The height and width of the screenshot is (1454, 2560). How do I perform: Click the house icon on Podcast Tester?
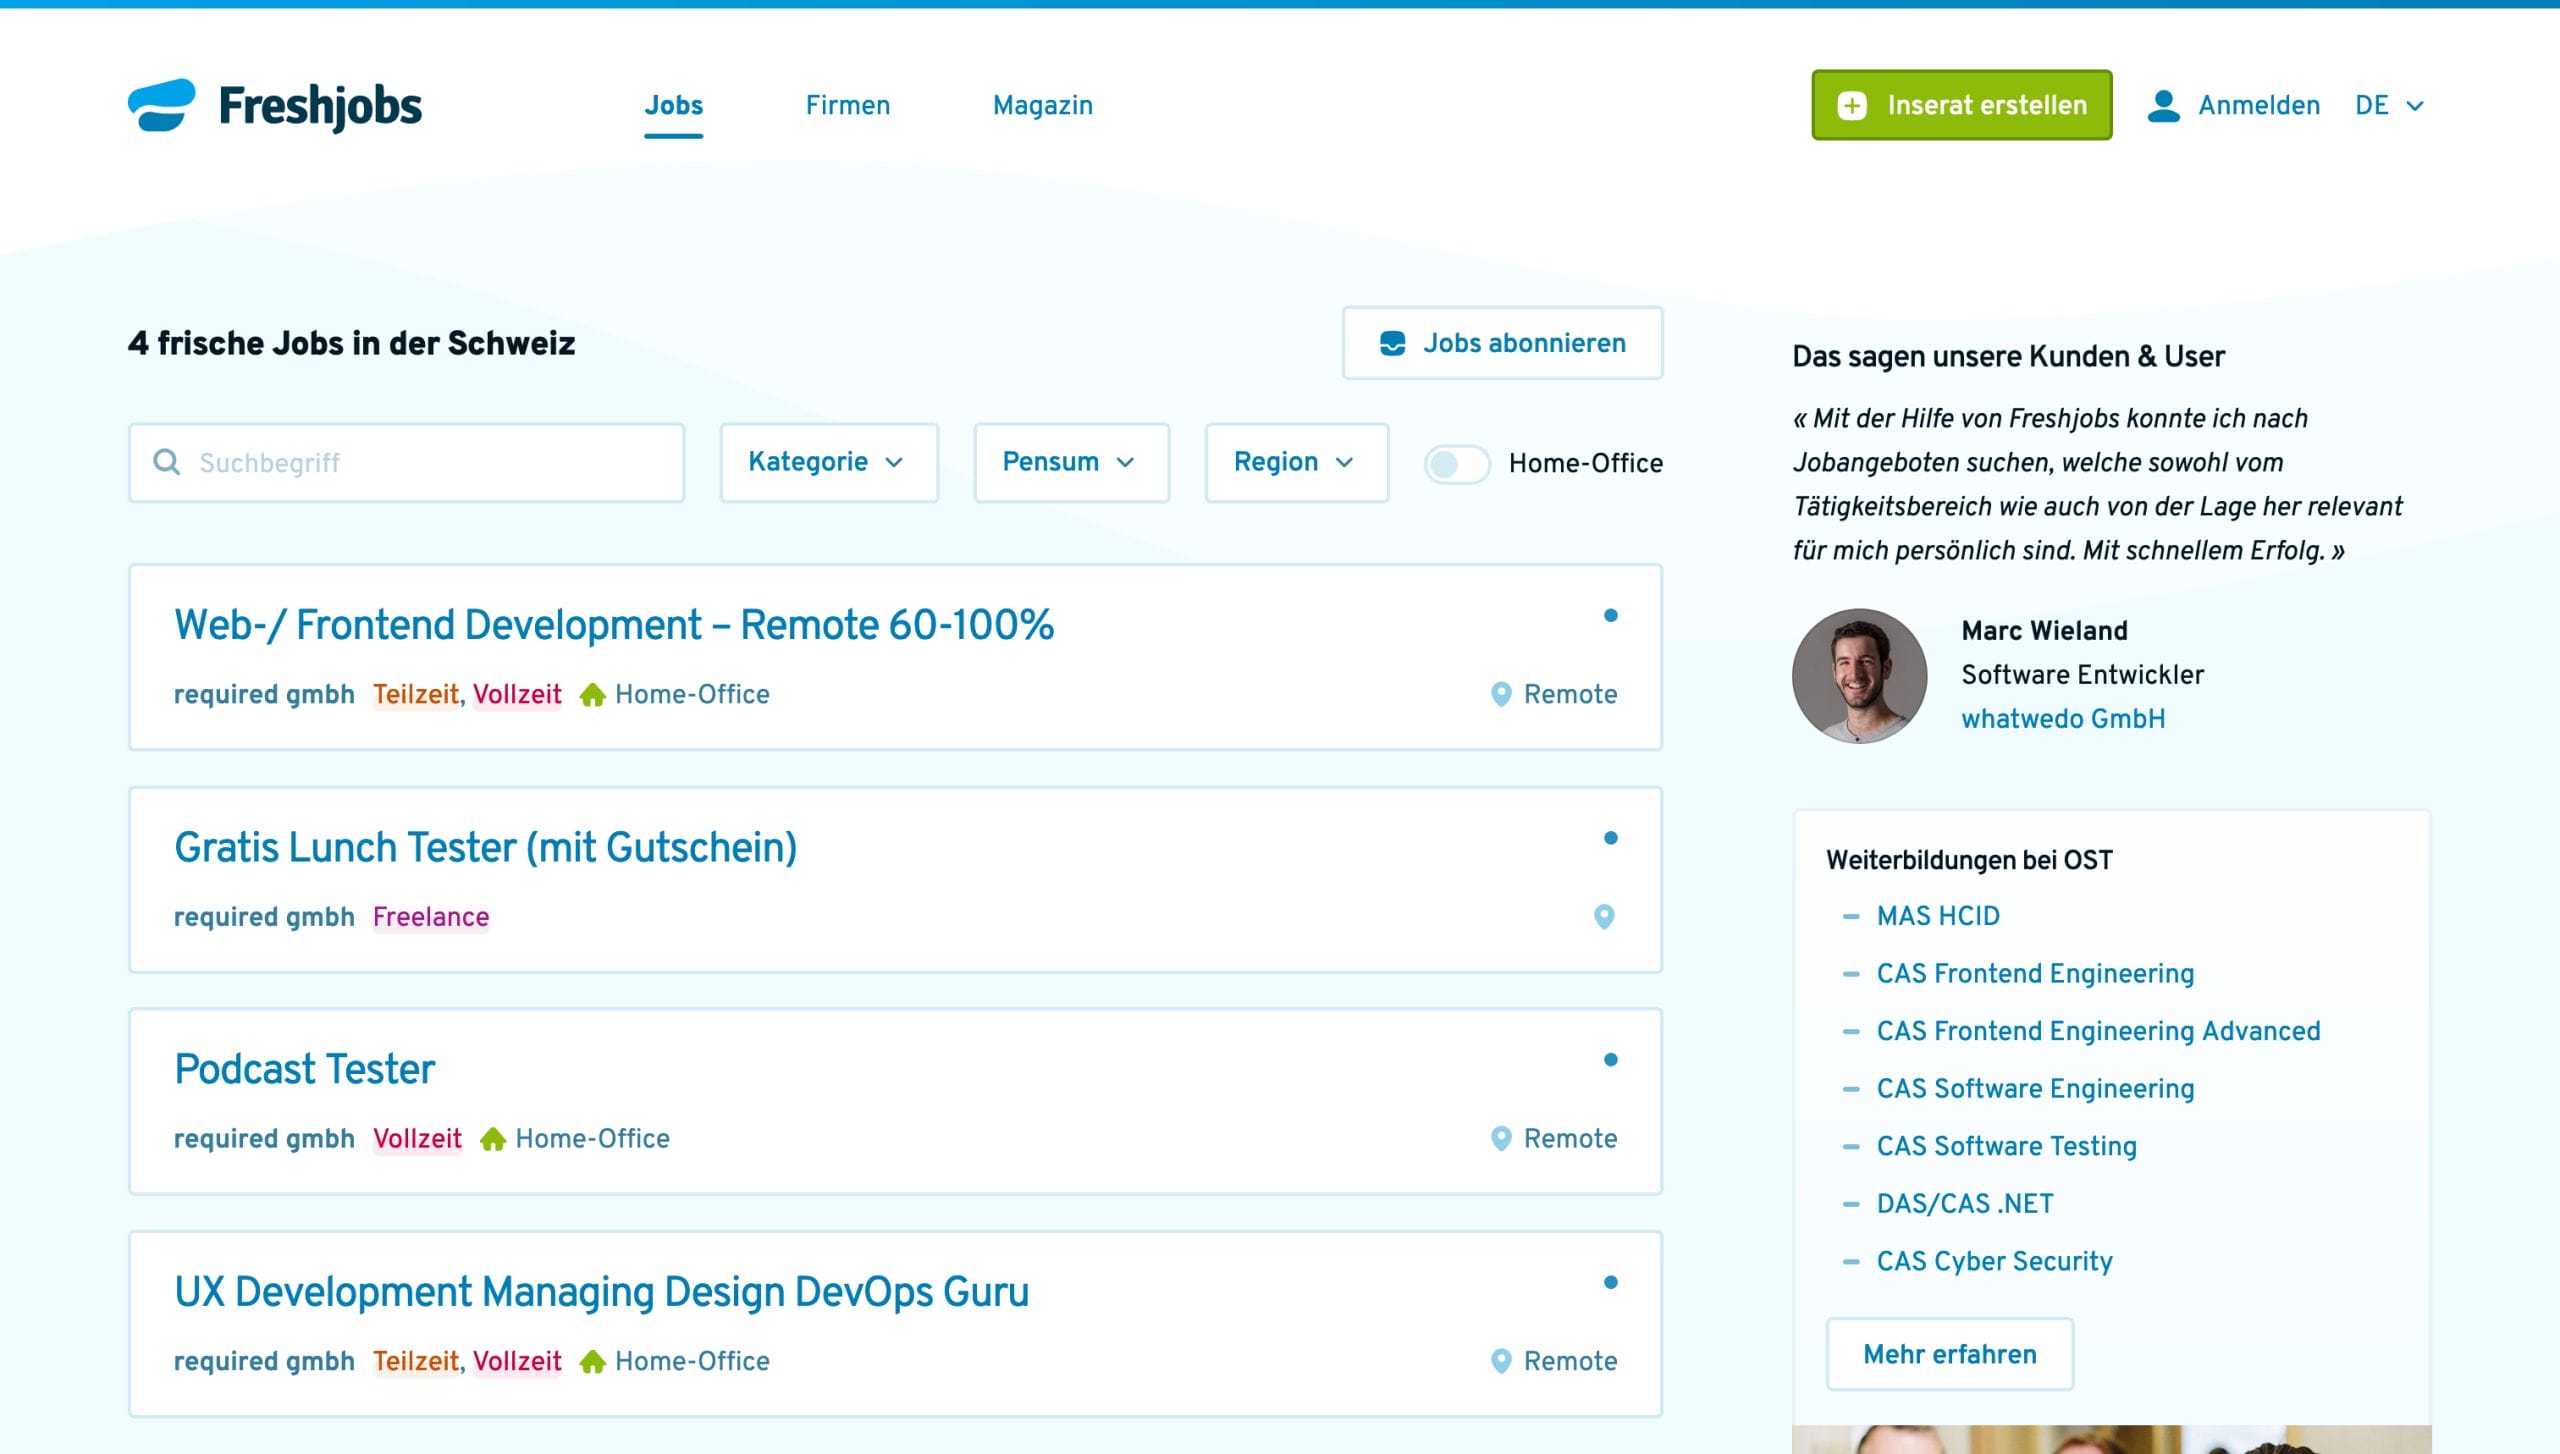[492, 1139]
